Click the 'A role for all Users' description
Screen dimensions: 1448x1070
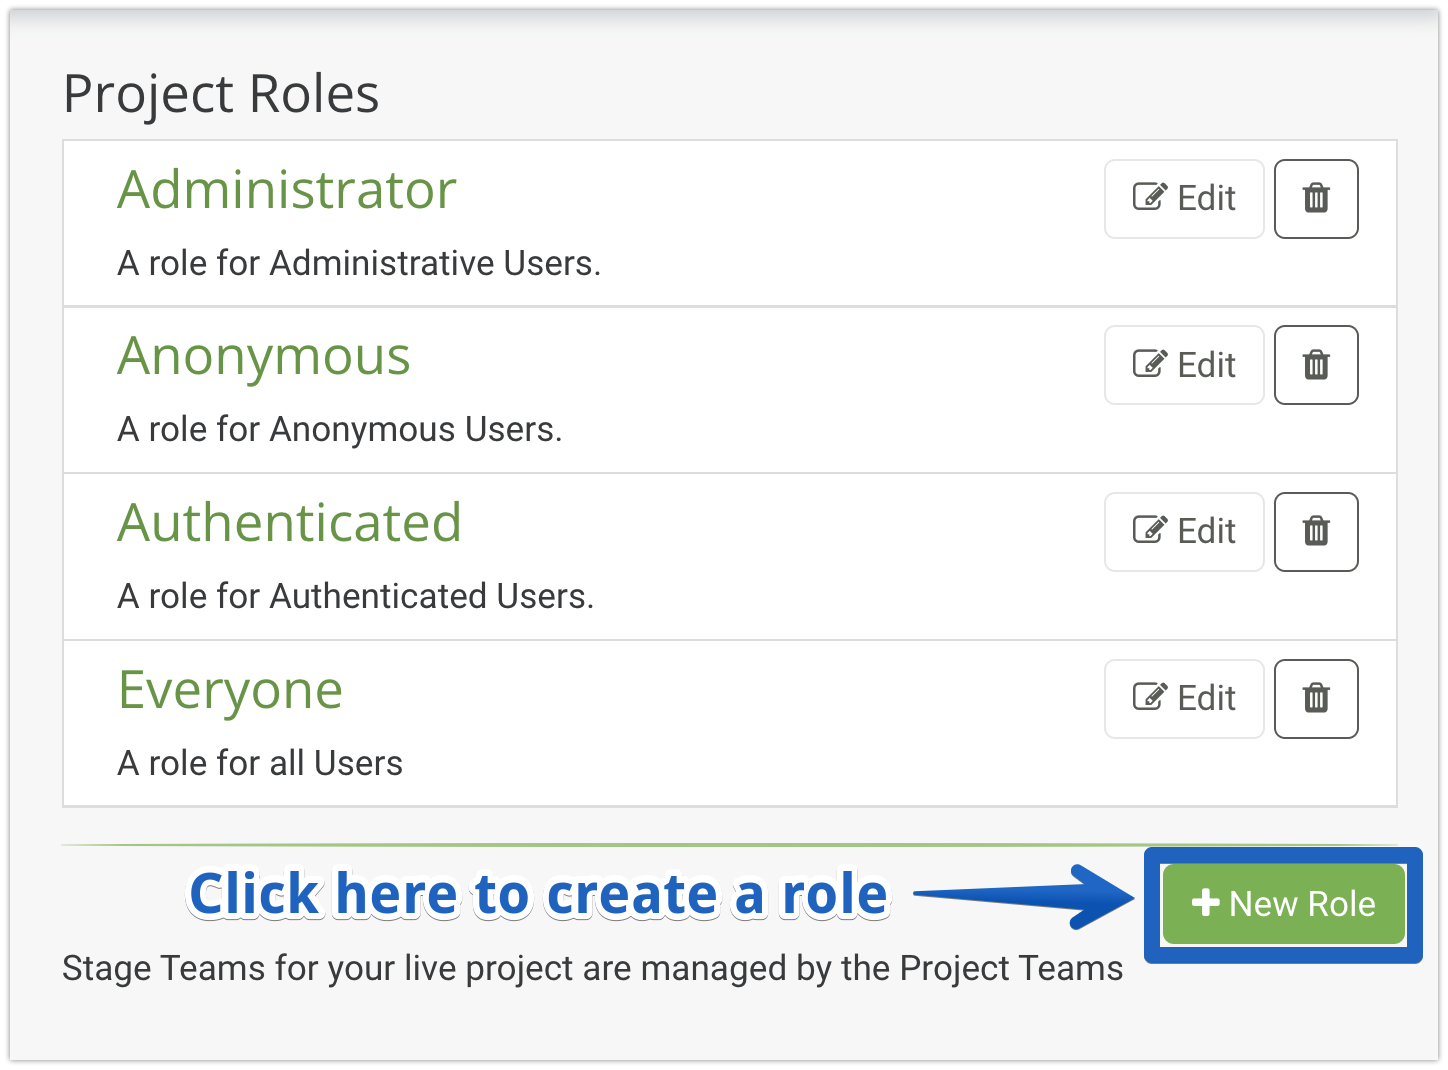[260, 763]
